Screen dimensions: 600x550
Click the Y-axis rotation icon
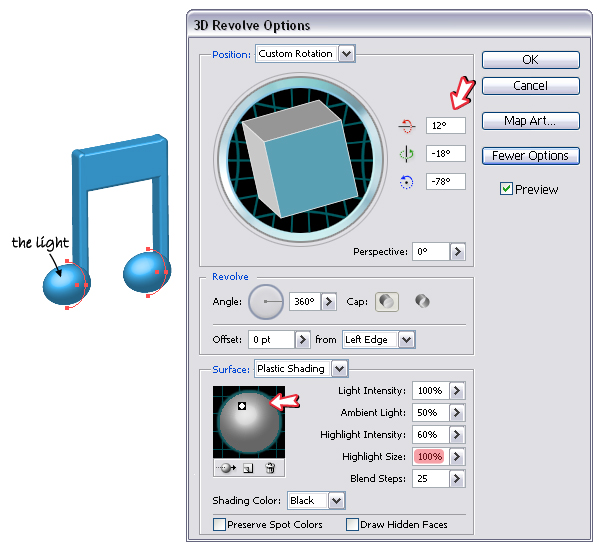[407, 154]
